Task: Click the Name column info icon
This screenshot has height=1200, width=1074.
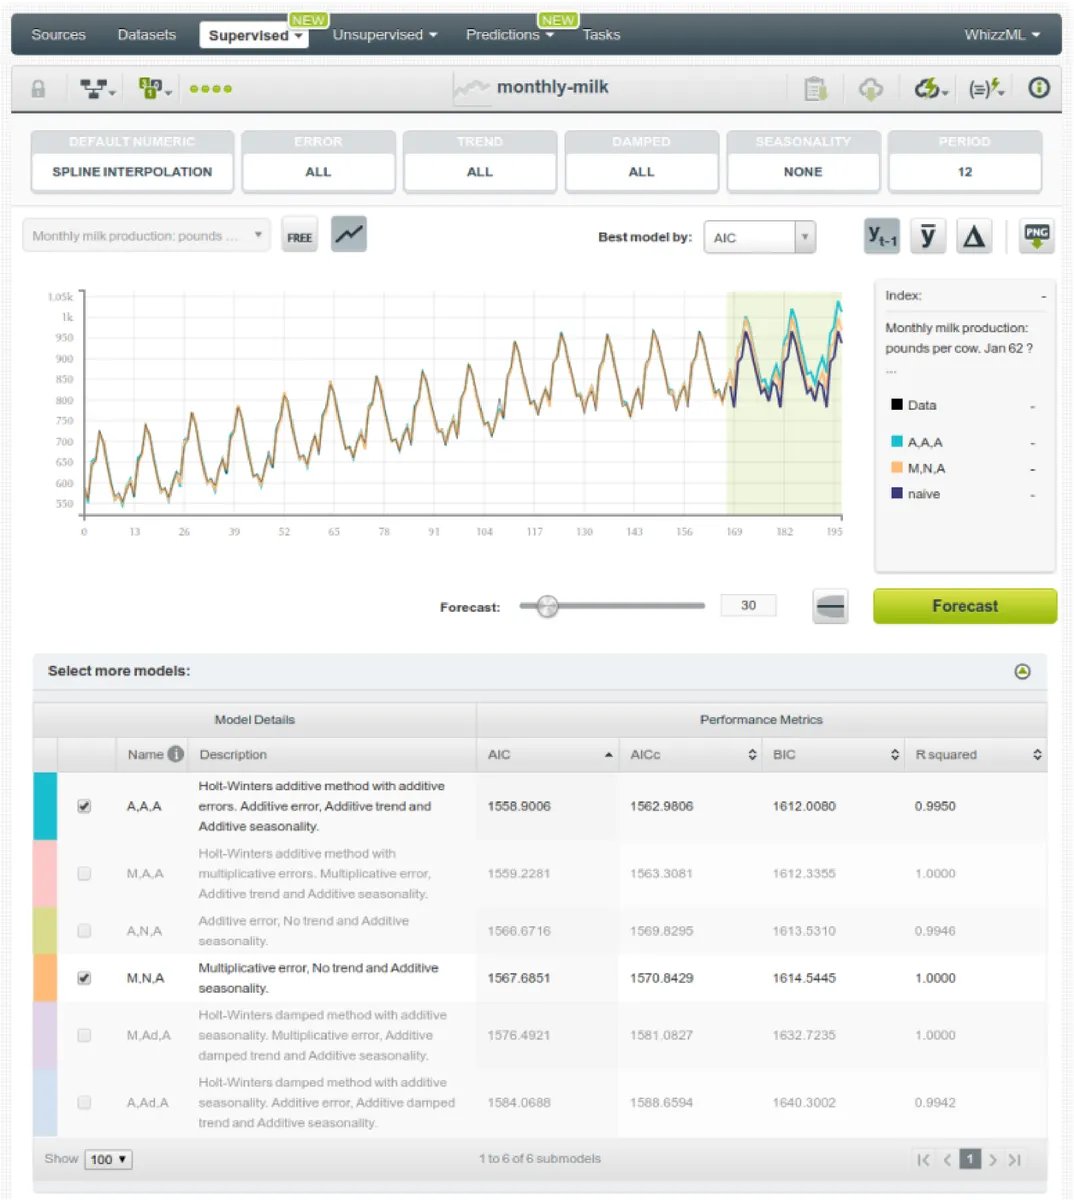Action: (x=176, y=754)
